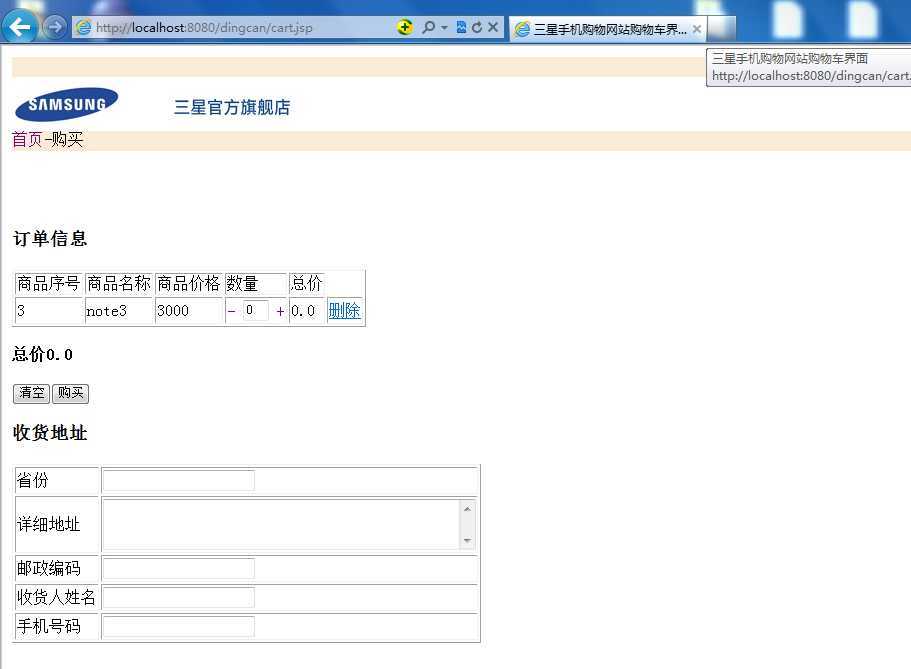Click the 购买 button

(x=70, y=393)
